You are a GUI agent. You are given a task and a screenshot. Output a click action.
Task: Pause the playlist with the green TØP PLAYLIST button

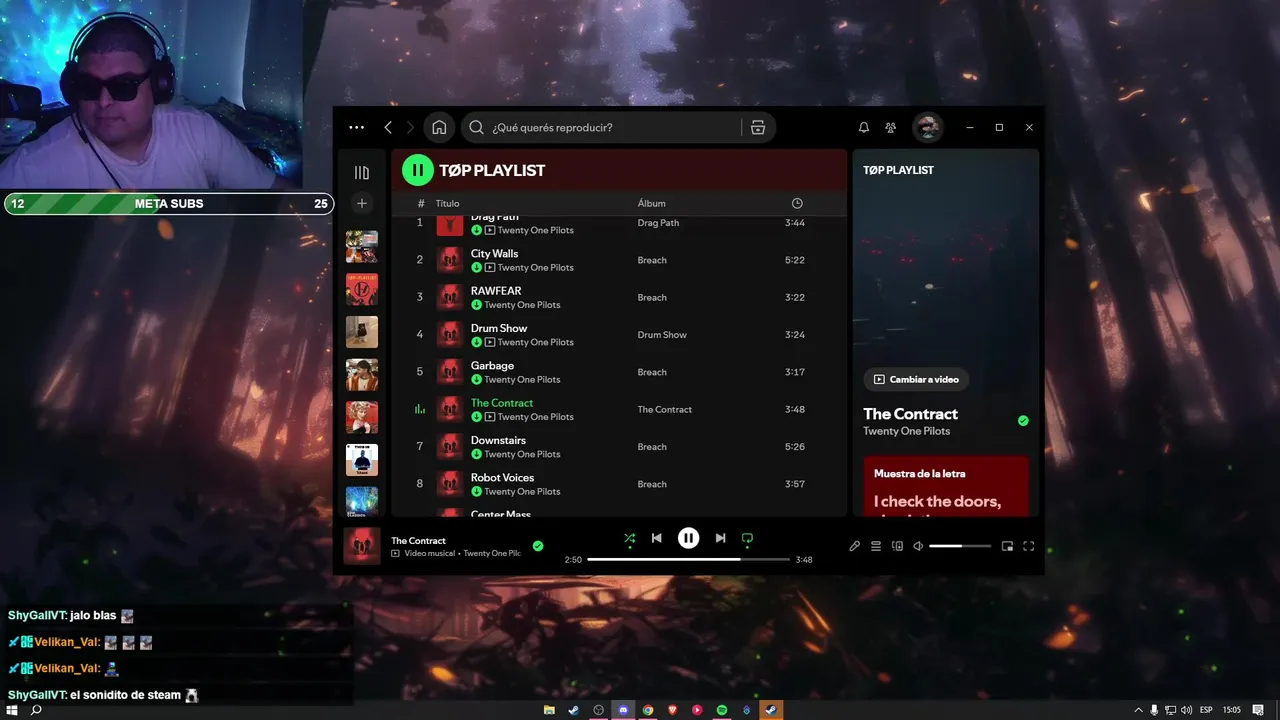click(418, 170)
